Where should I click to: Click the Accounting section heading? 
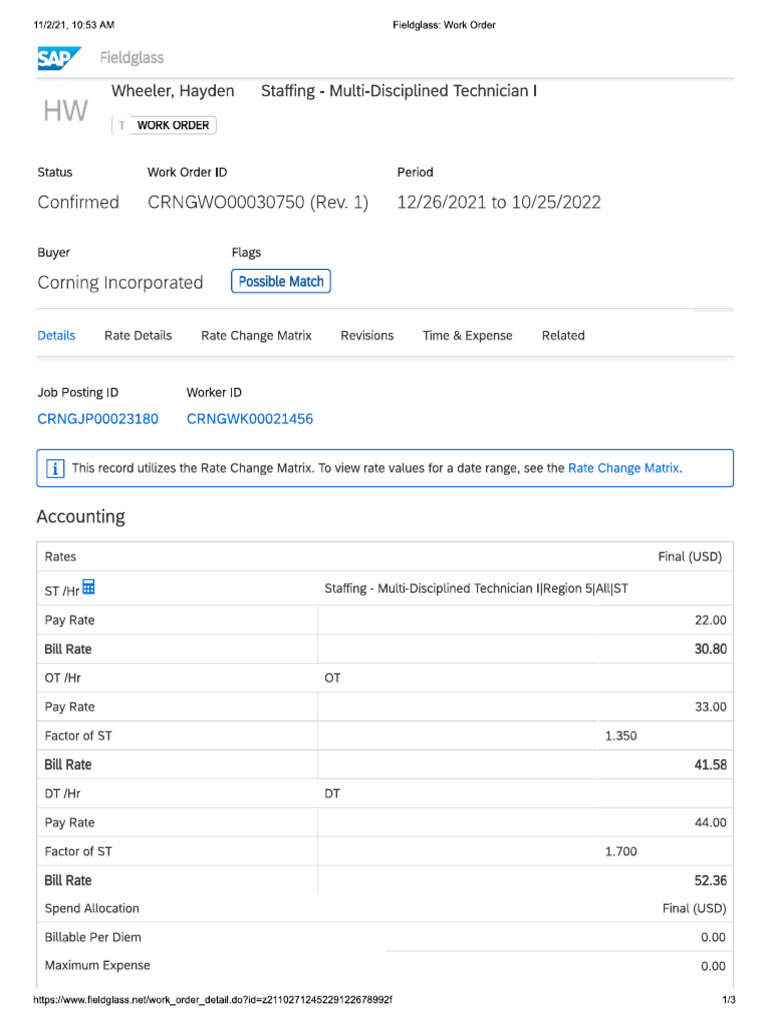click(x=81, y=517)
